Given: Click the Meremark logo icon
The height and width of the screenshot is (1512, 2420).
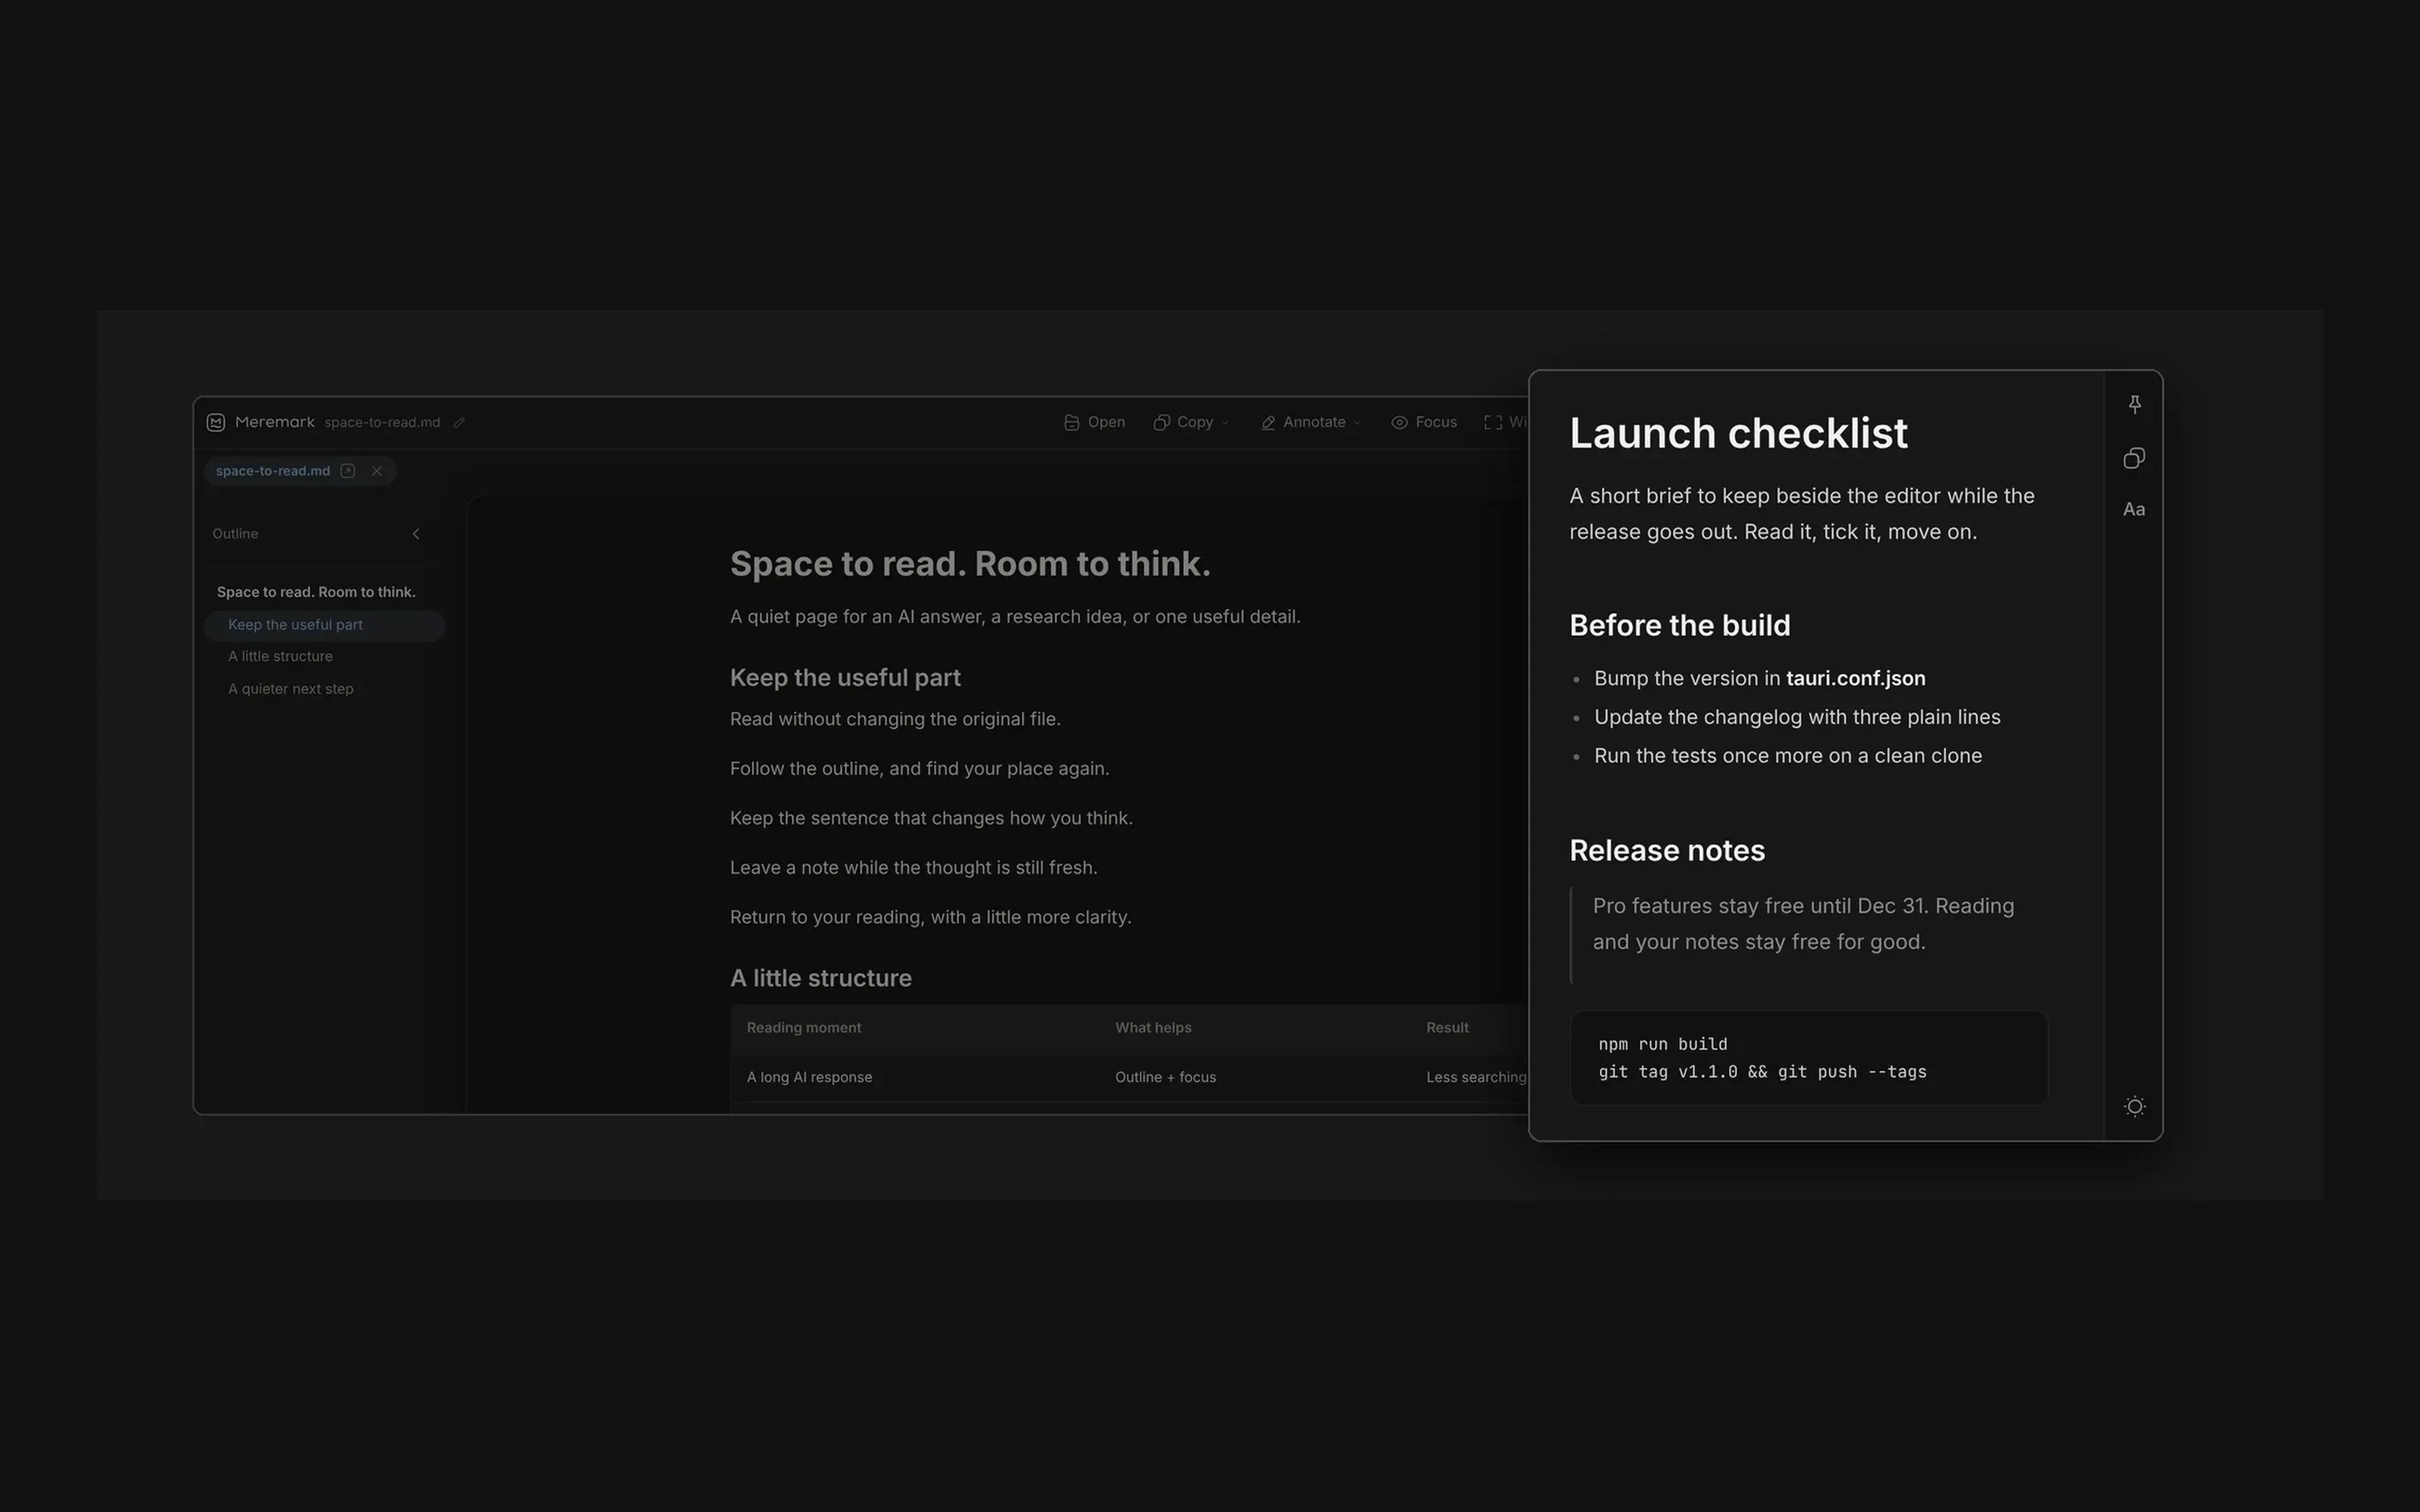Looking at the screenshot, I should 216,422.
